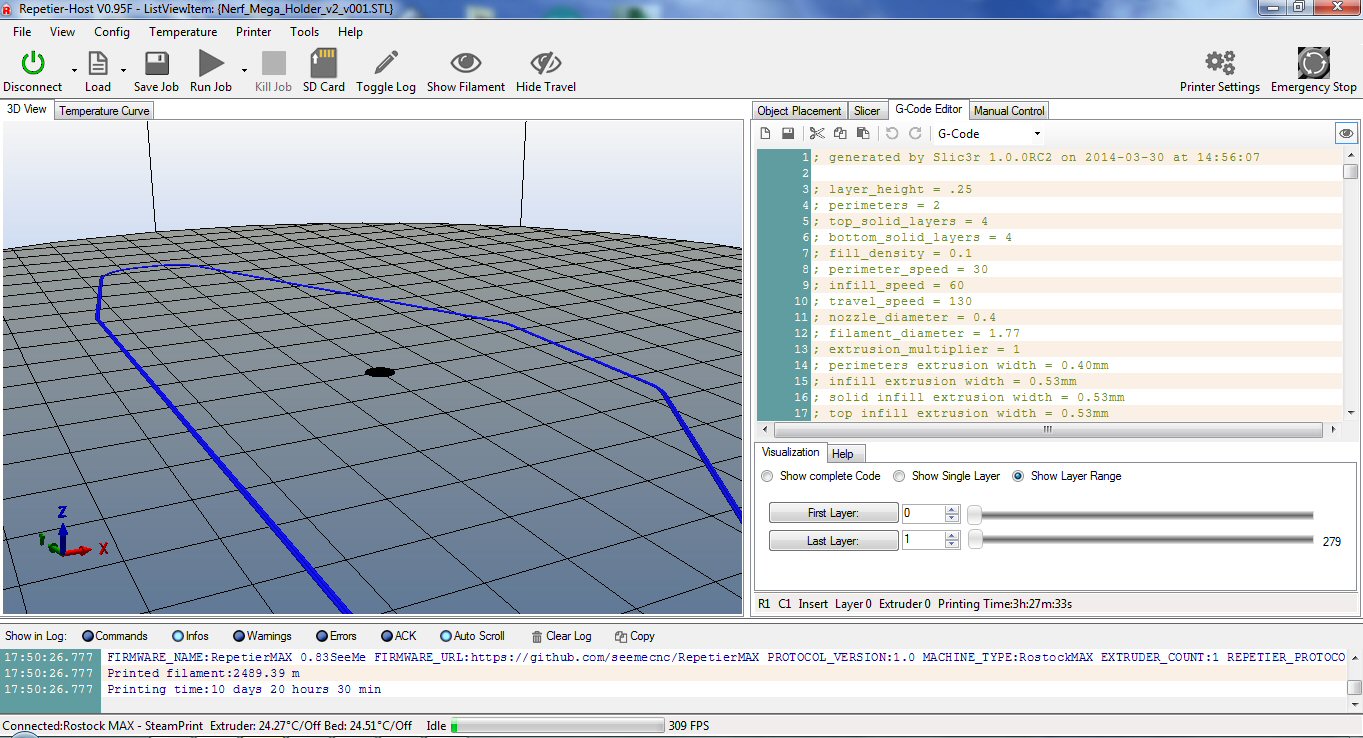
Task: Open Printer Settings gears icon
Action: tap(1219, 64)
